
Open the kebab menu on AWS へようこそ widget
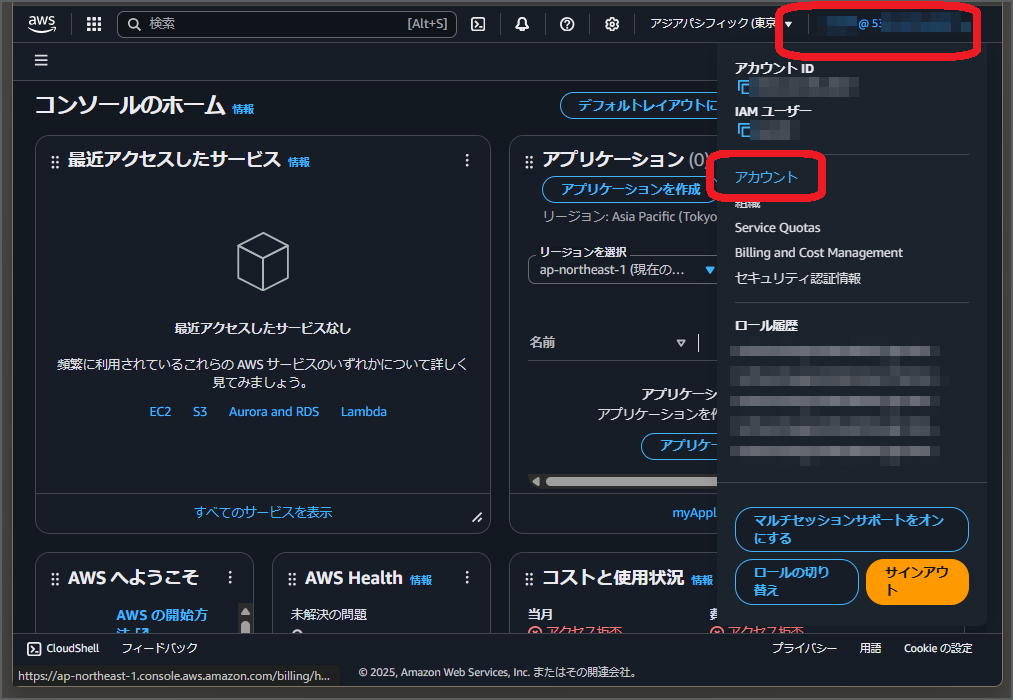229,577
